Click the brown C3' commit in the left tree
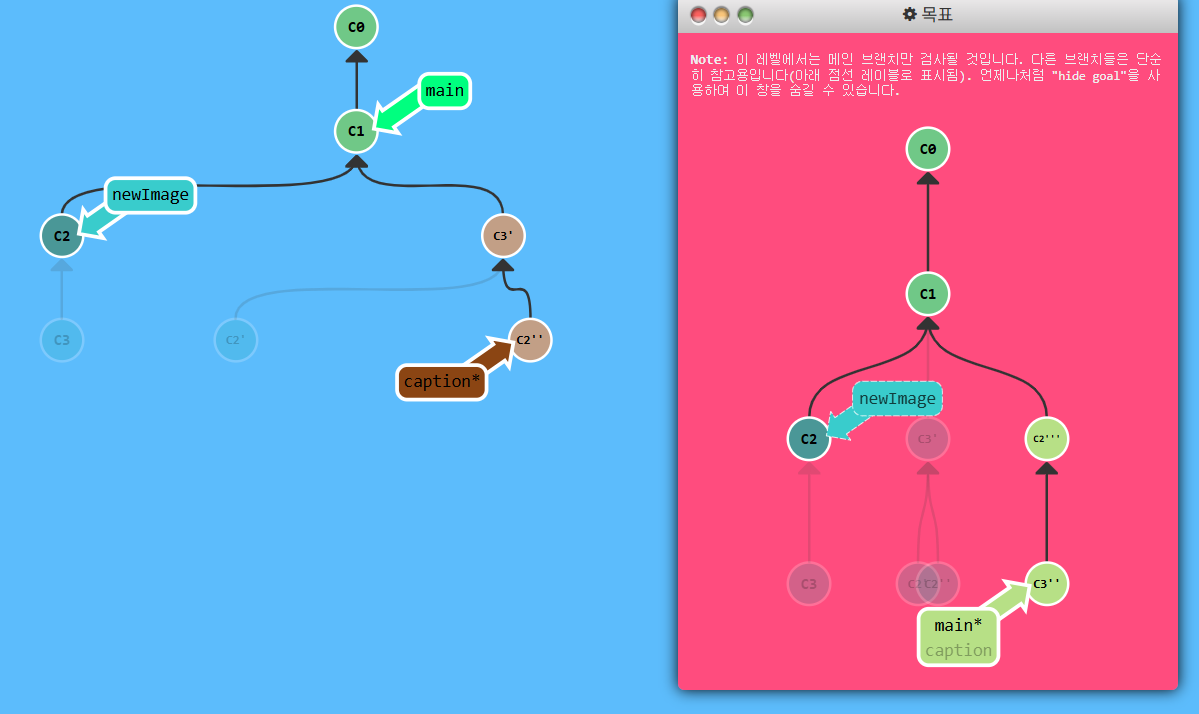This screenshot has width=1199, height=714. (x=503, y=236)
